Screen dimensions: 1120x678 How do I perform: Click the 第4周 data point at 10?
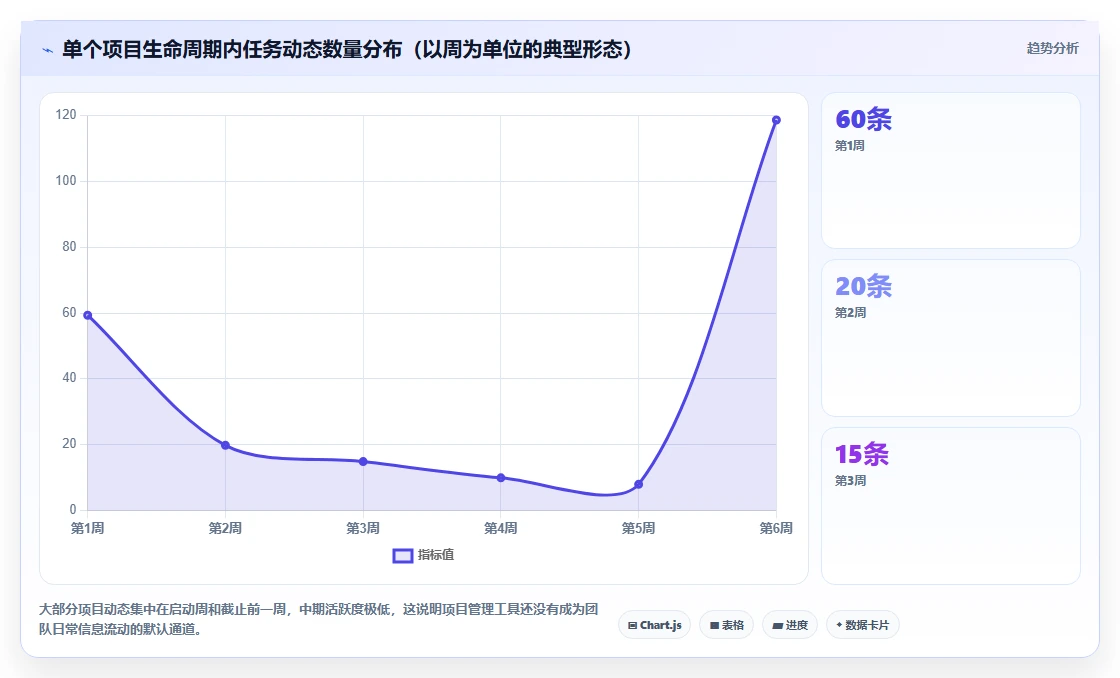501,478
